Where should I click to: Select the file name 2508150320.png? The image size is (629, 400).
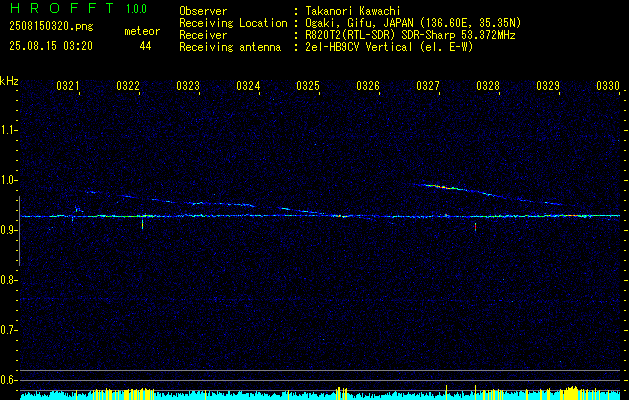(x=51, y=27)
